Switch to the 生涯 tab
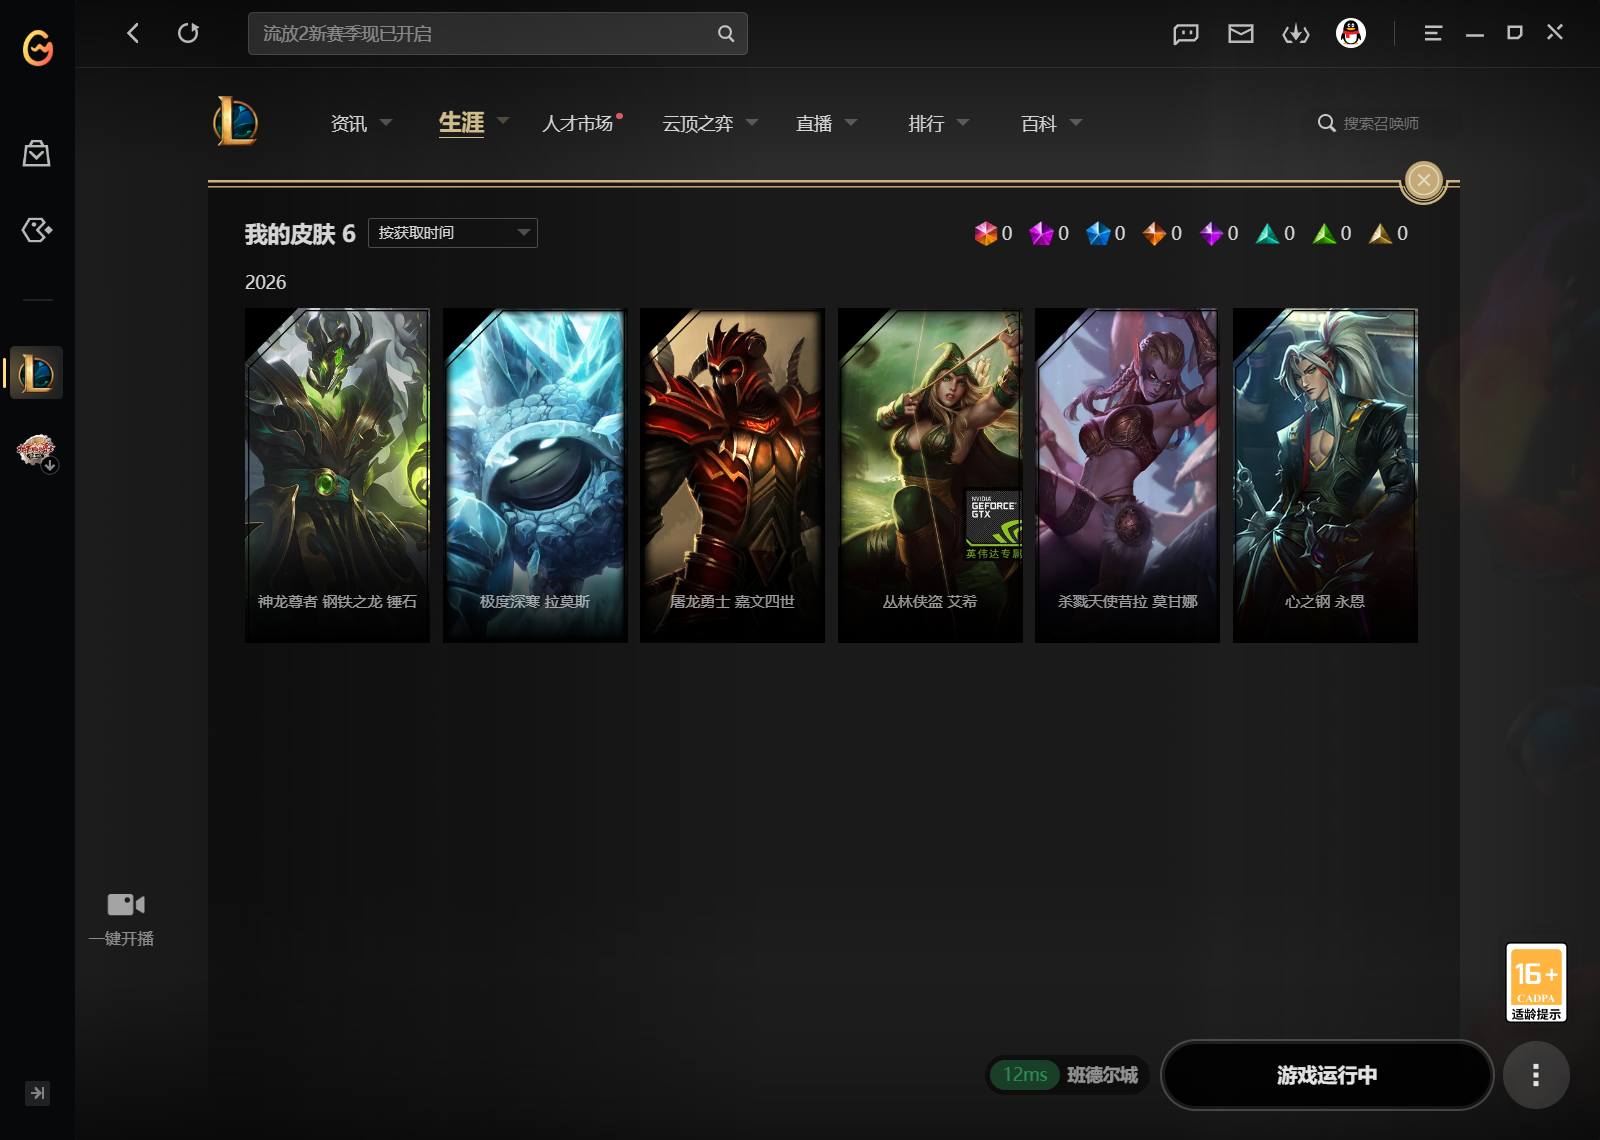1600x1140 pixels. [461, 123]
